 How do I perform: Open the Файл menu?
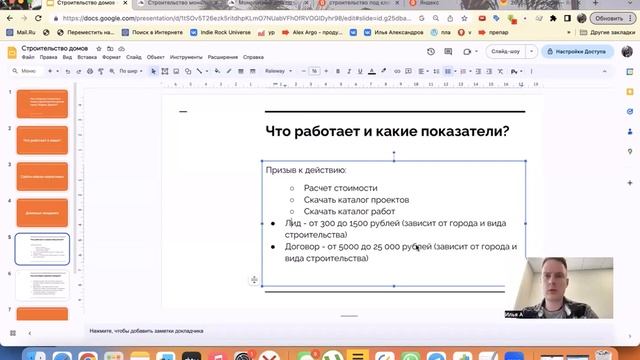(x=28, y=58)
